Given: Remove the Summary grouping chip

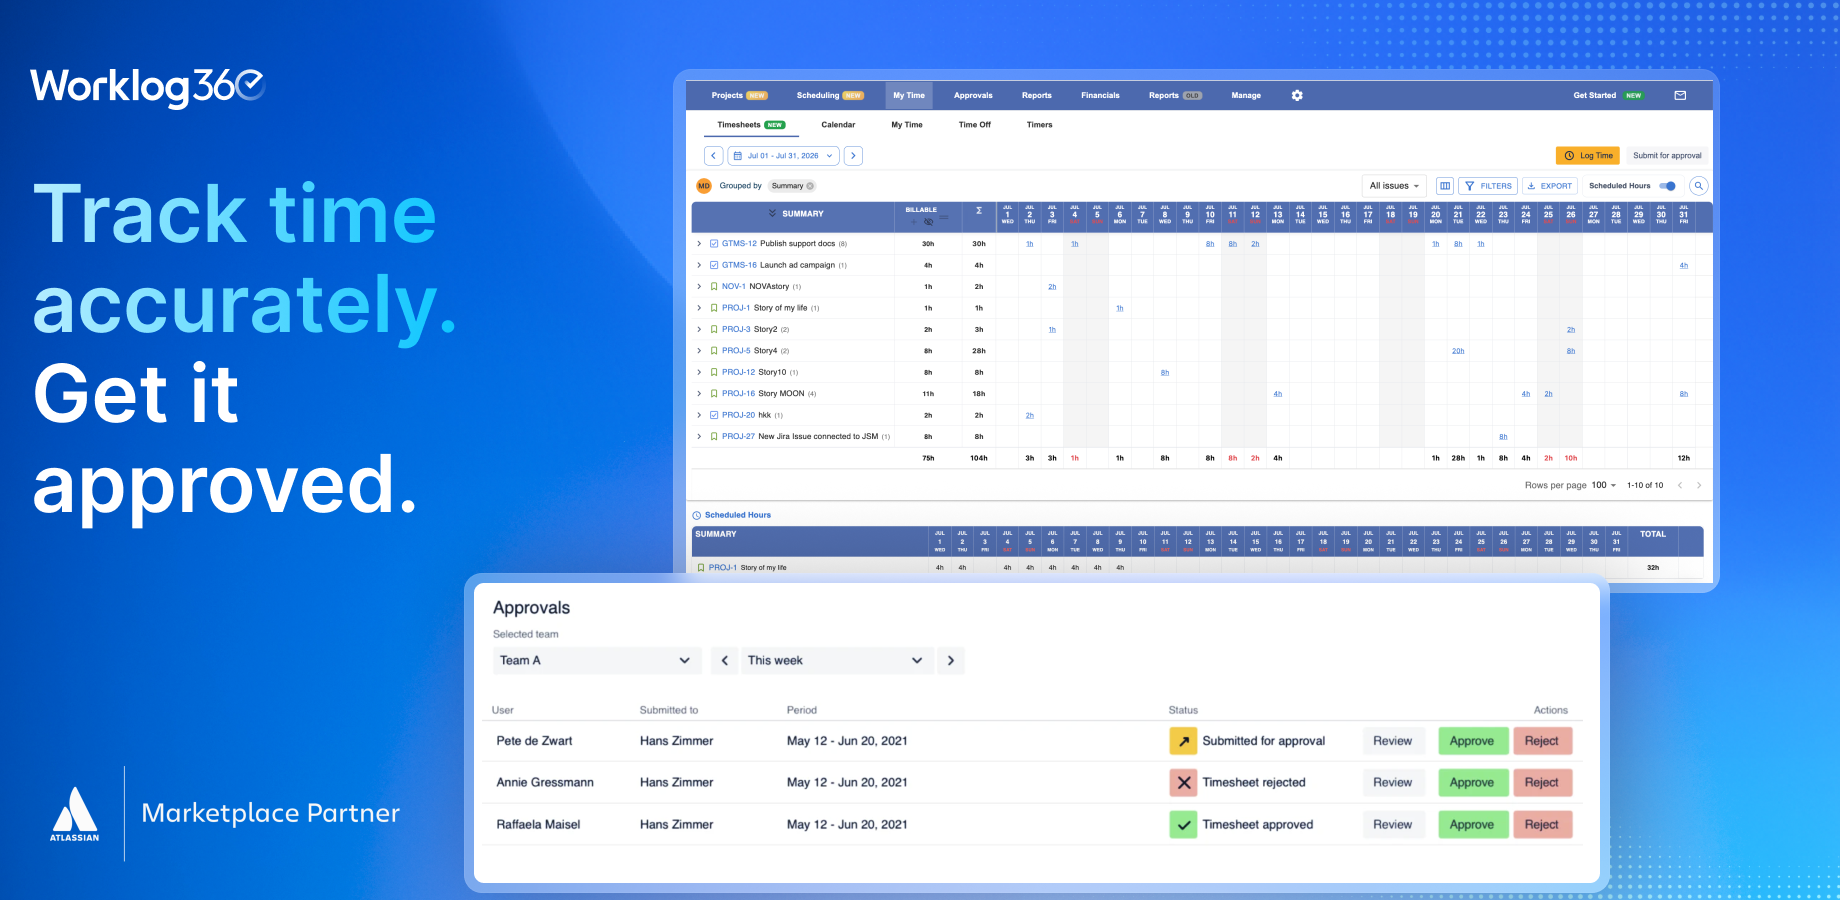Looking at the screenshot, I should click(810, 186).
